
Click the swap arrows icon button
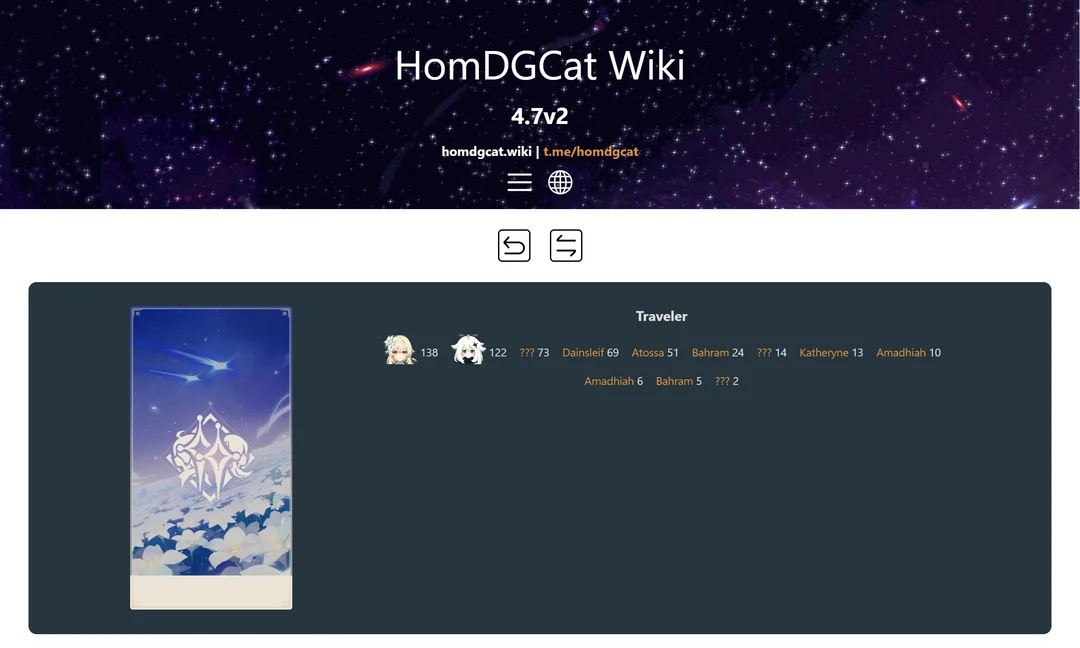point(566,246)
